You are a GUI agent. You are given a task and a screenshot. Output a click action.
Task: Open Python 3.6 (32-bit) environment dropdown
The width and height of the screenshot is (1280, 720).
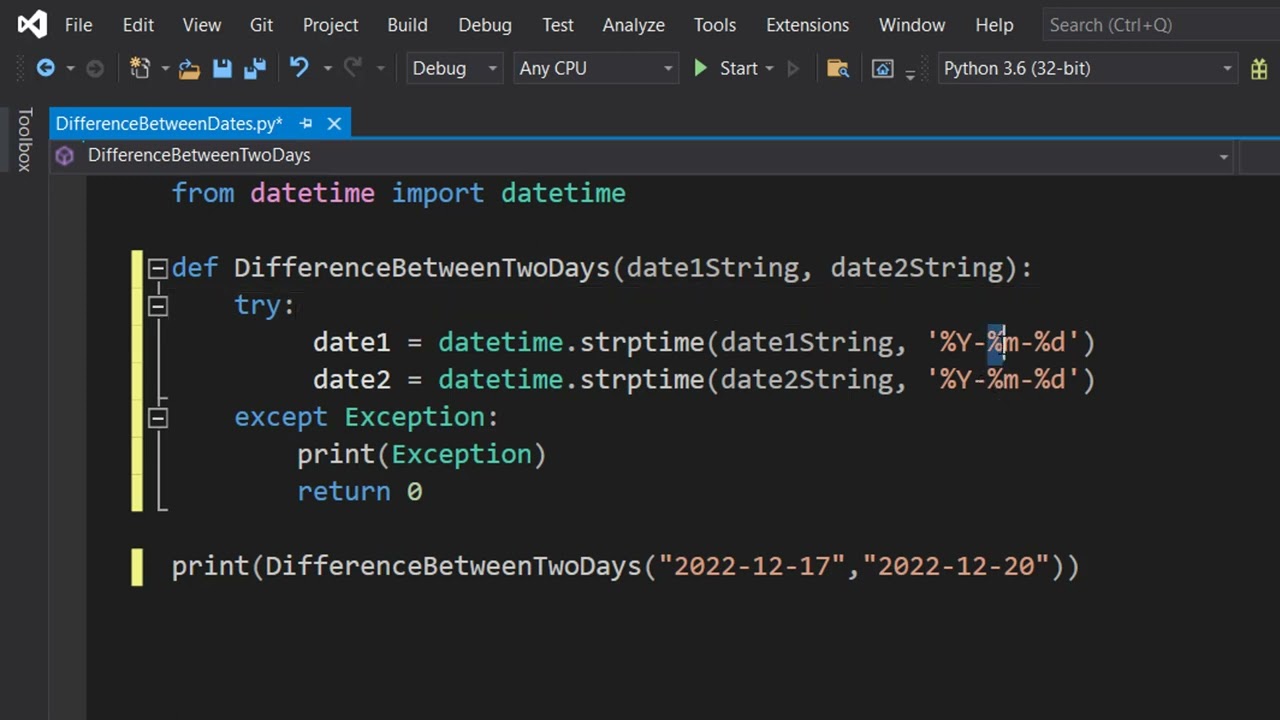(x=1088, y=68)
